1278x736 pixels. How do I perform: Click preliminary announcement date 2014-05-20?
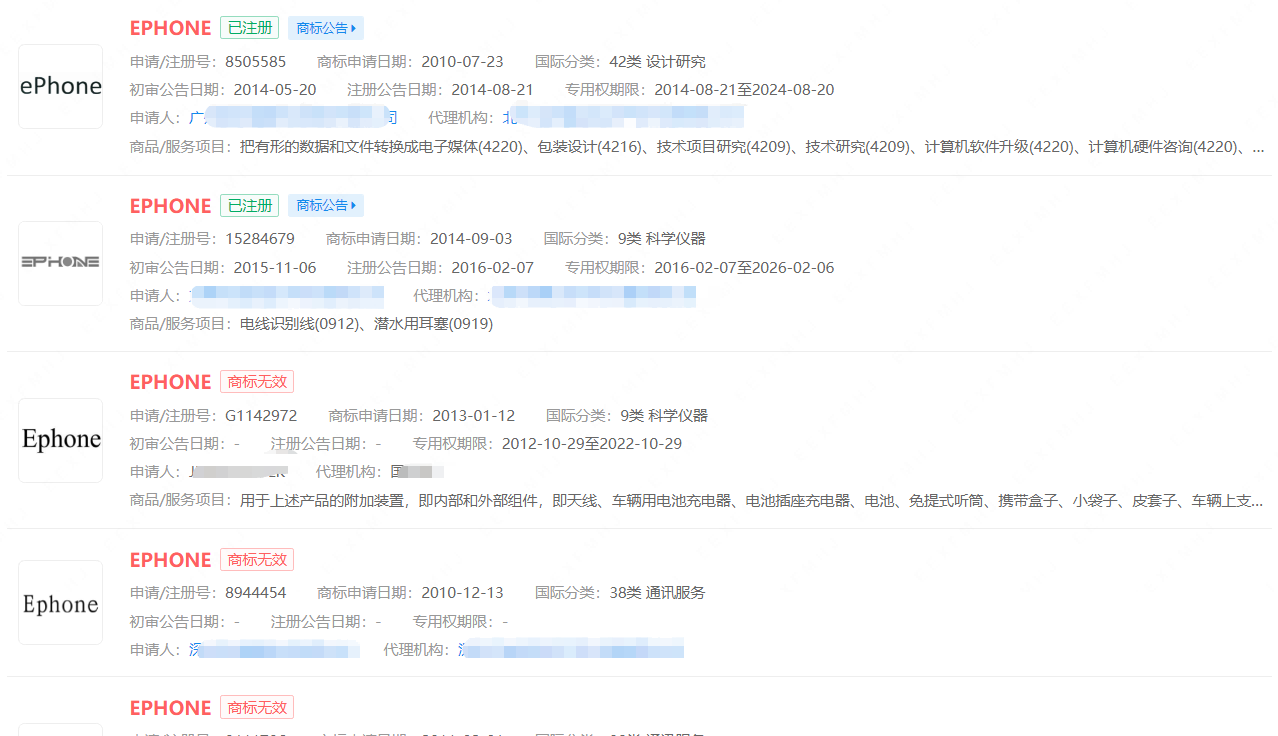click(x=275, y=90)
